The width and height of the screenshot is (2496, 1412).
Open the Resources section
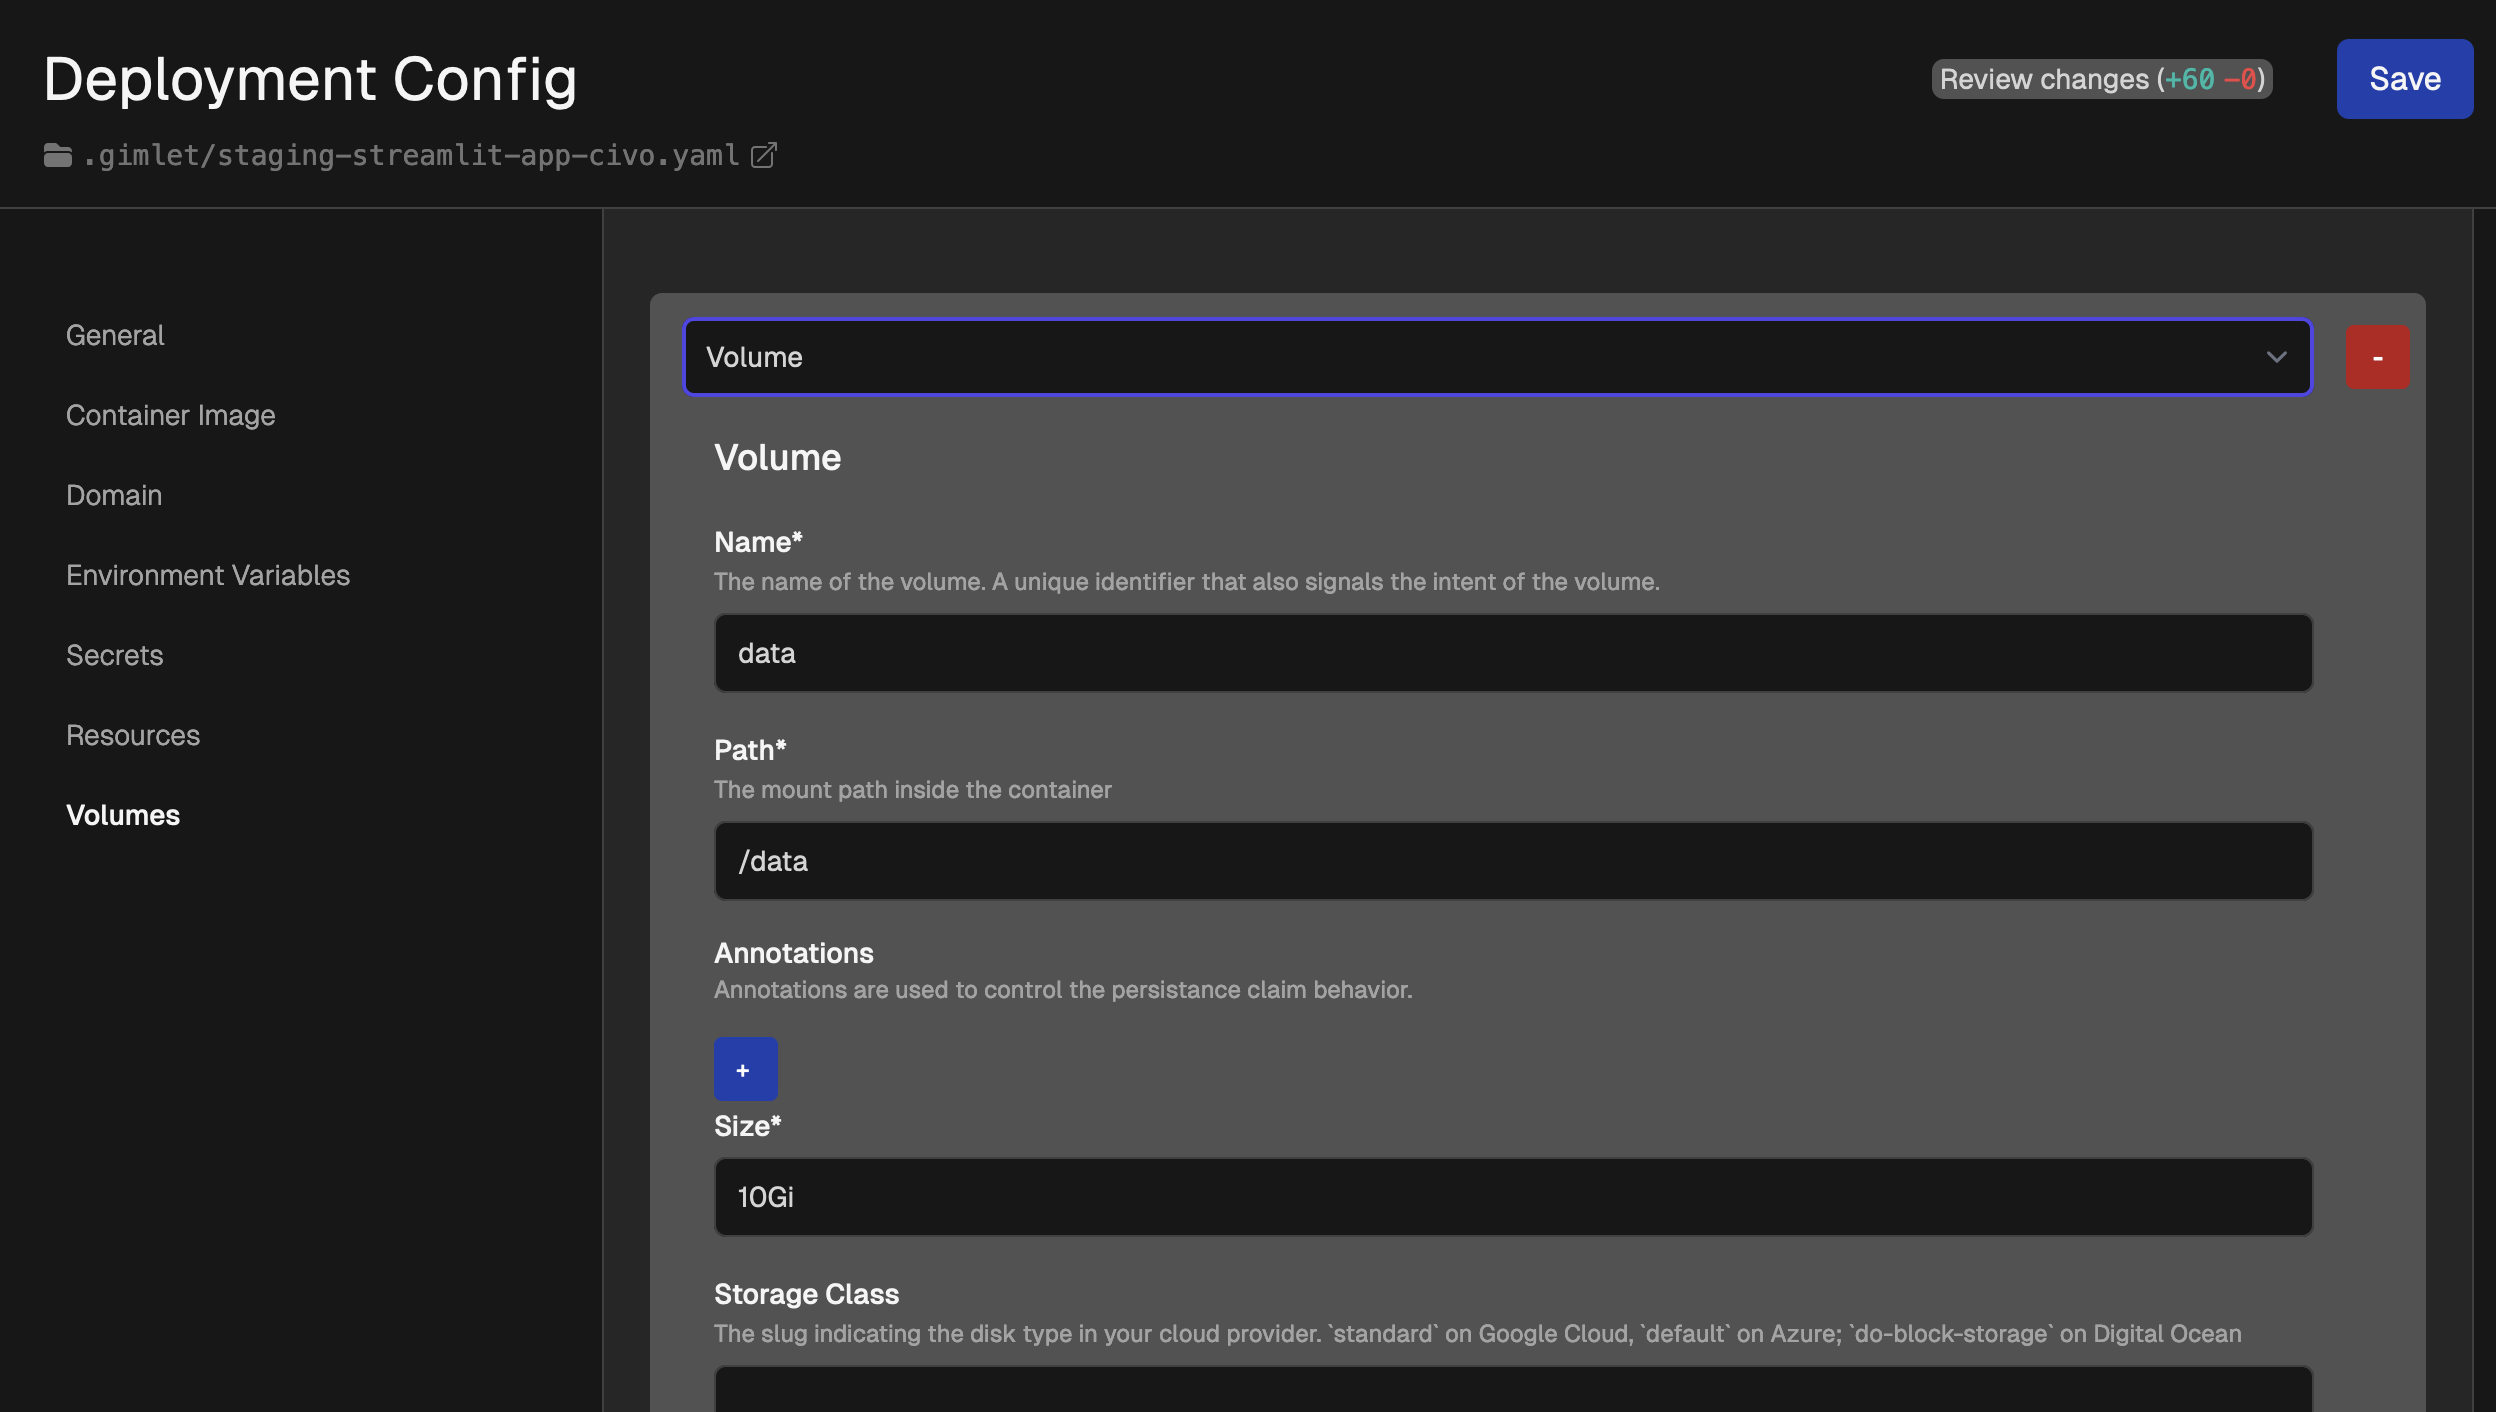coord(133,735)
